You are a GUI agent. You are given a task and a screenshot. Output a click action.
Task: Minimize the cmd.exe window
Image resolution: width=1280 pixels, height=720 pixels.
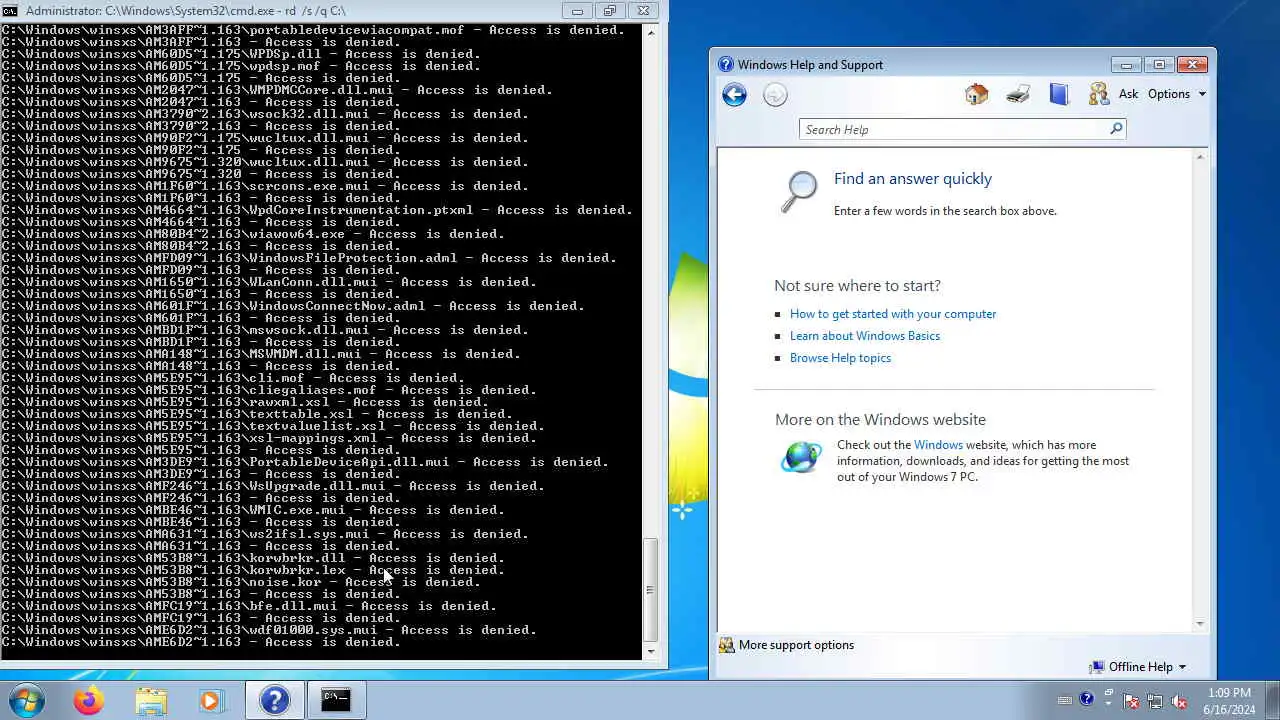577,10
